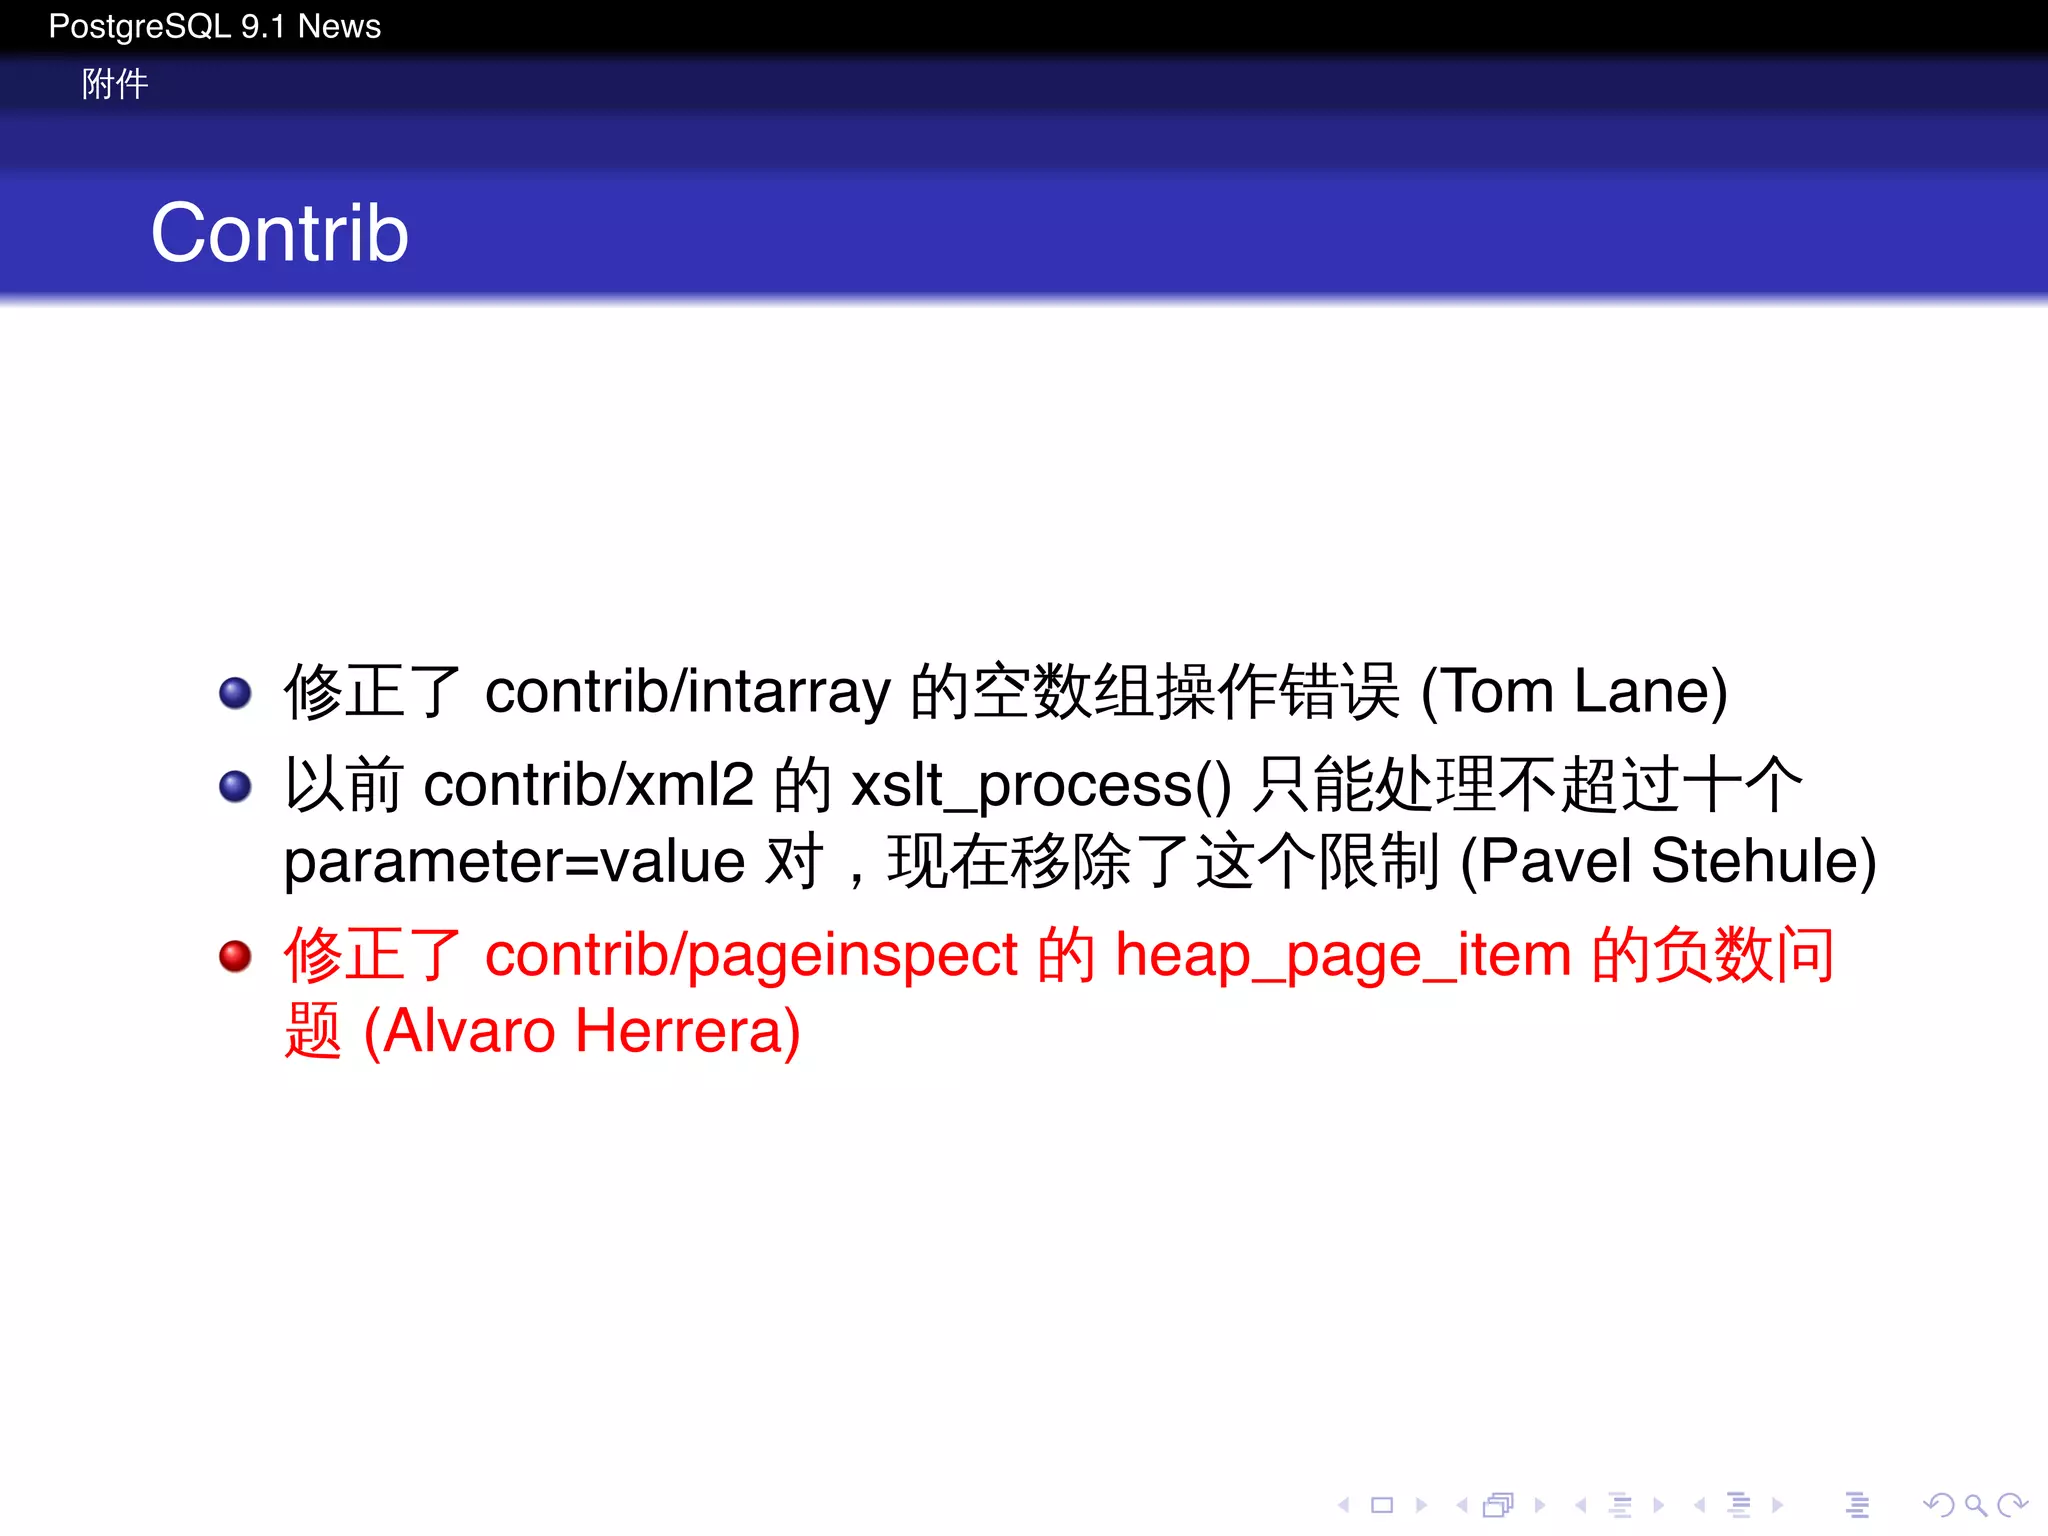This screenshot has width=2048, height=1536.
Task: Click the '(Alvaro Herrera)' author text
Action: [x=581, y=1031]
